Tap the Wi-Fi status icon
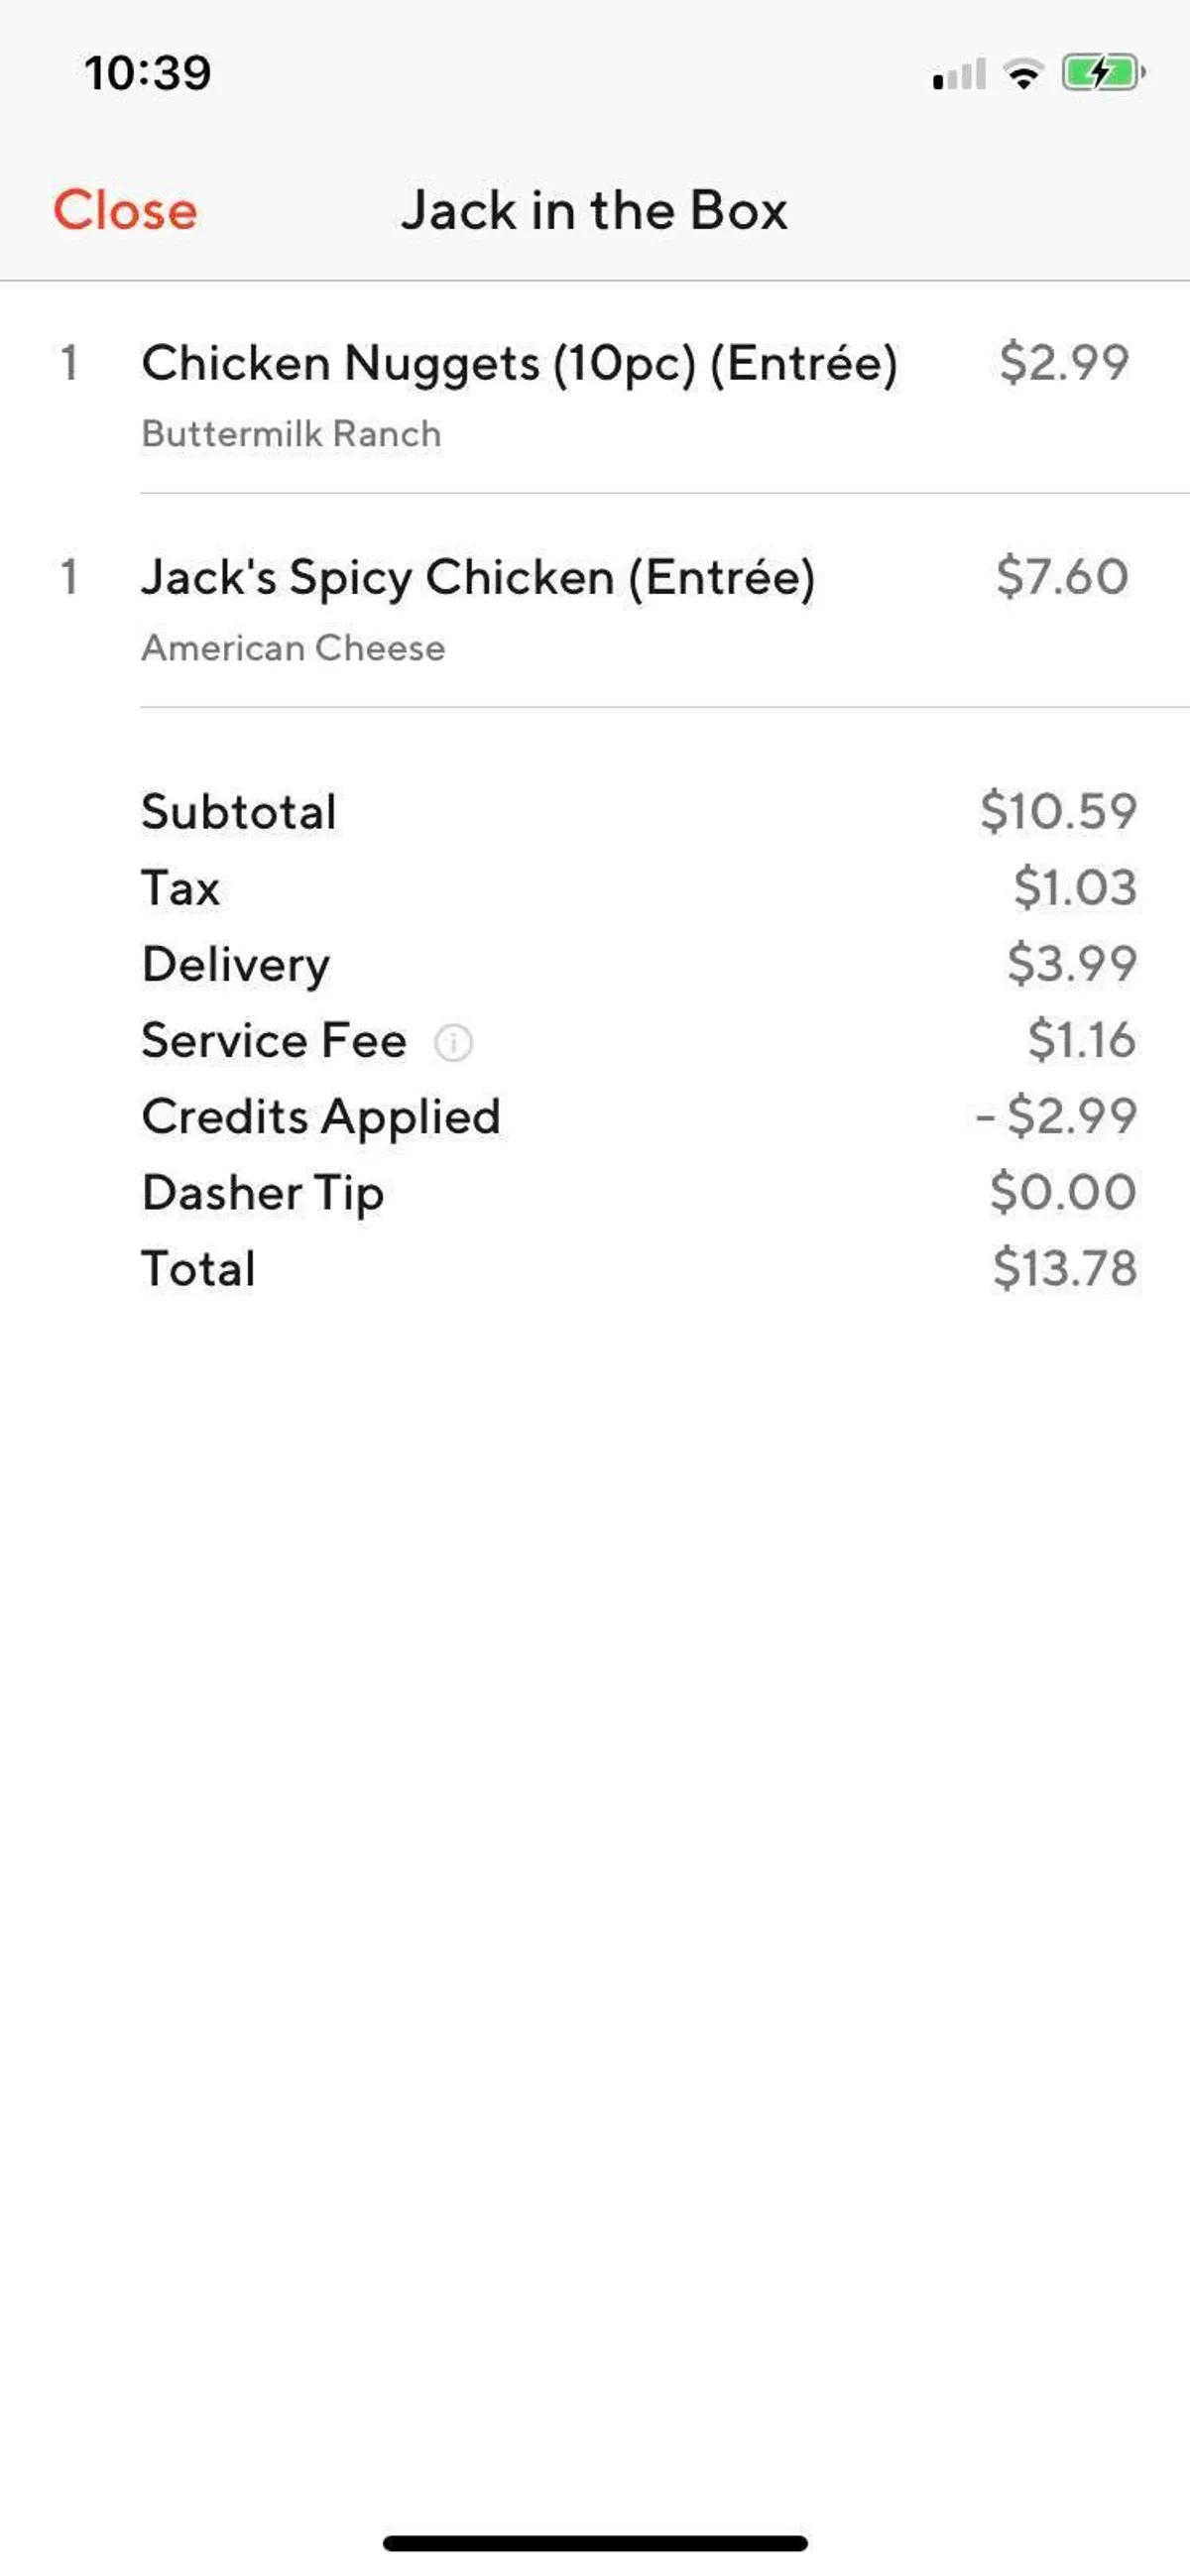Screen dimensions: 1190x2576 pyautogui.click(x=1023, y=74)
